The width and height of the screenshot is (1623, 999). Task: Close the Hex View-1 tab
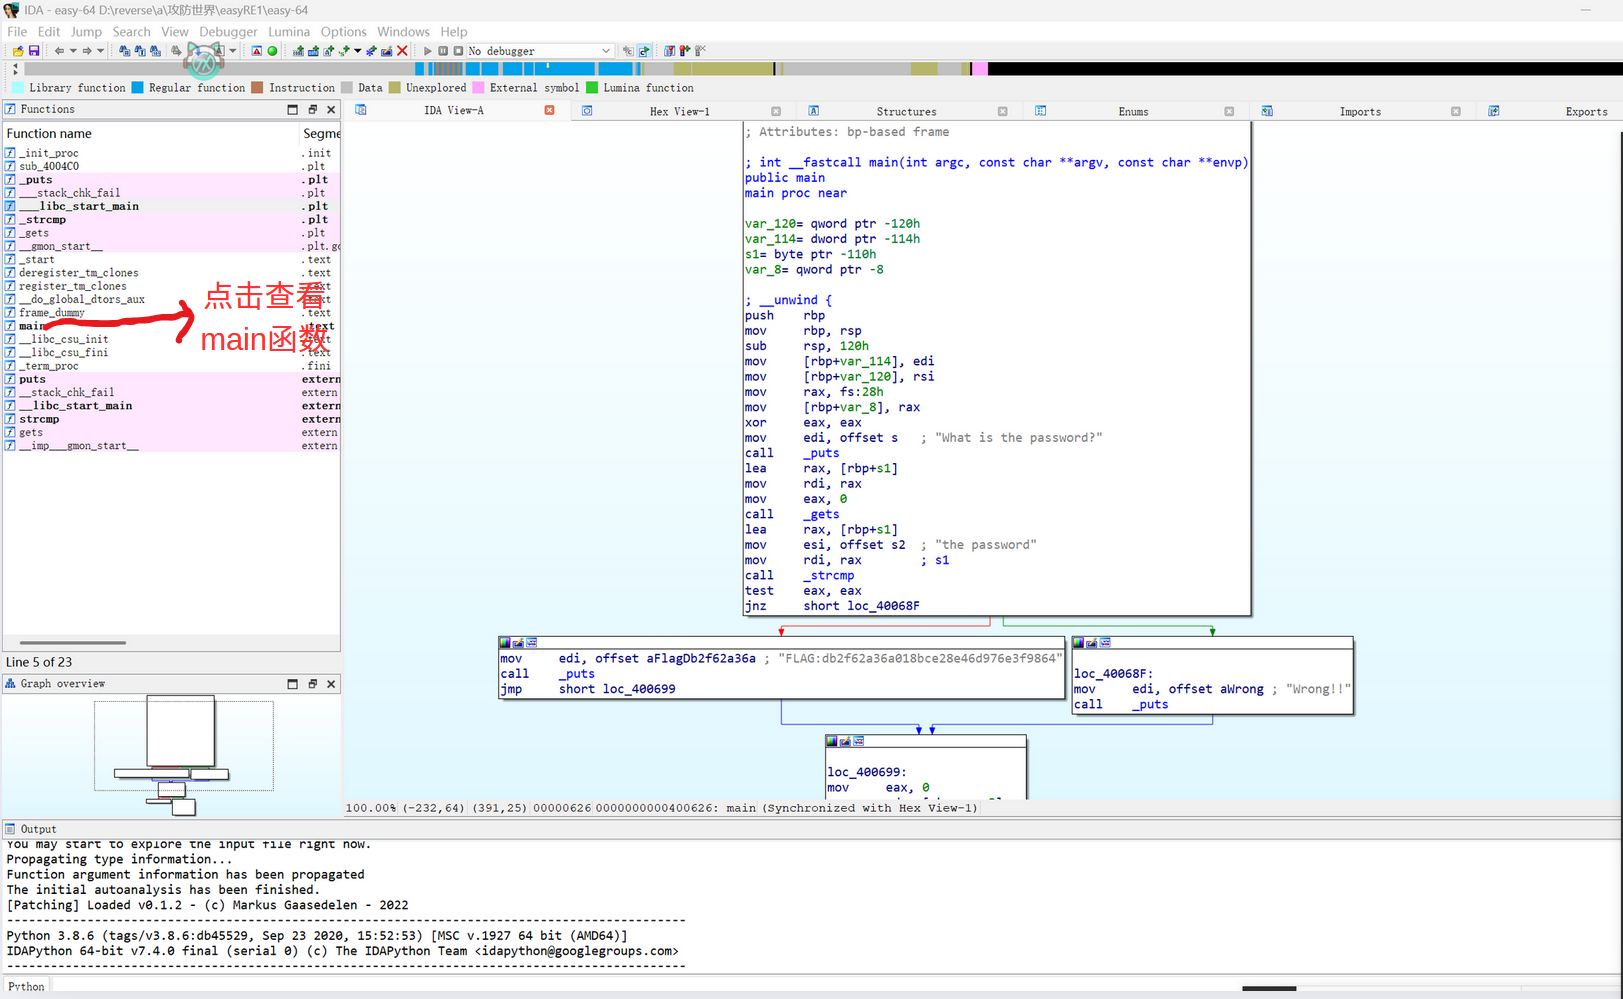[776, 111]
